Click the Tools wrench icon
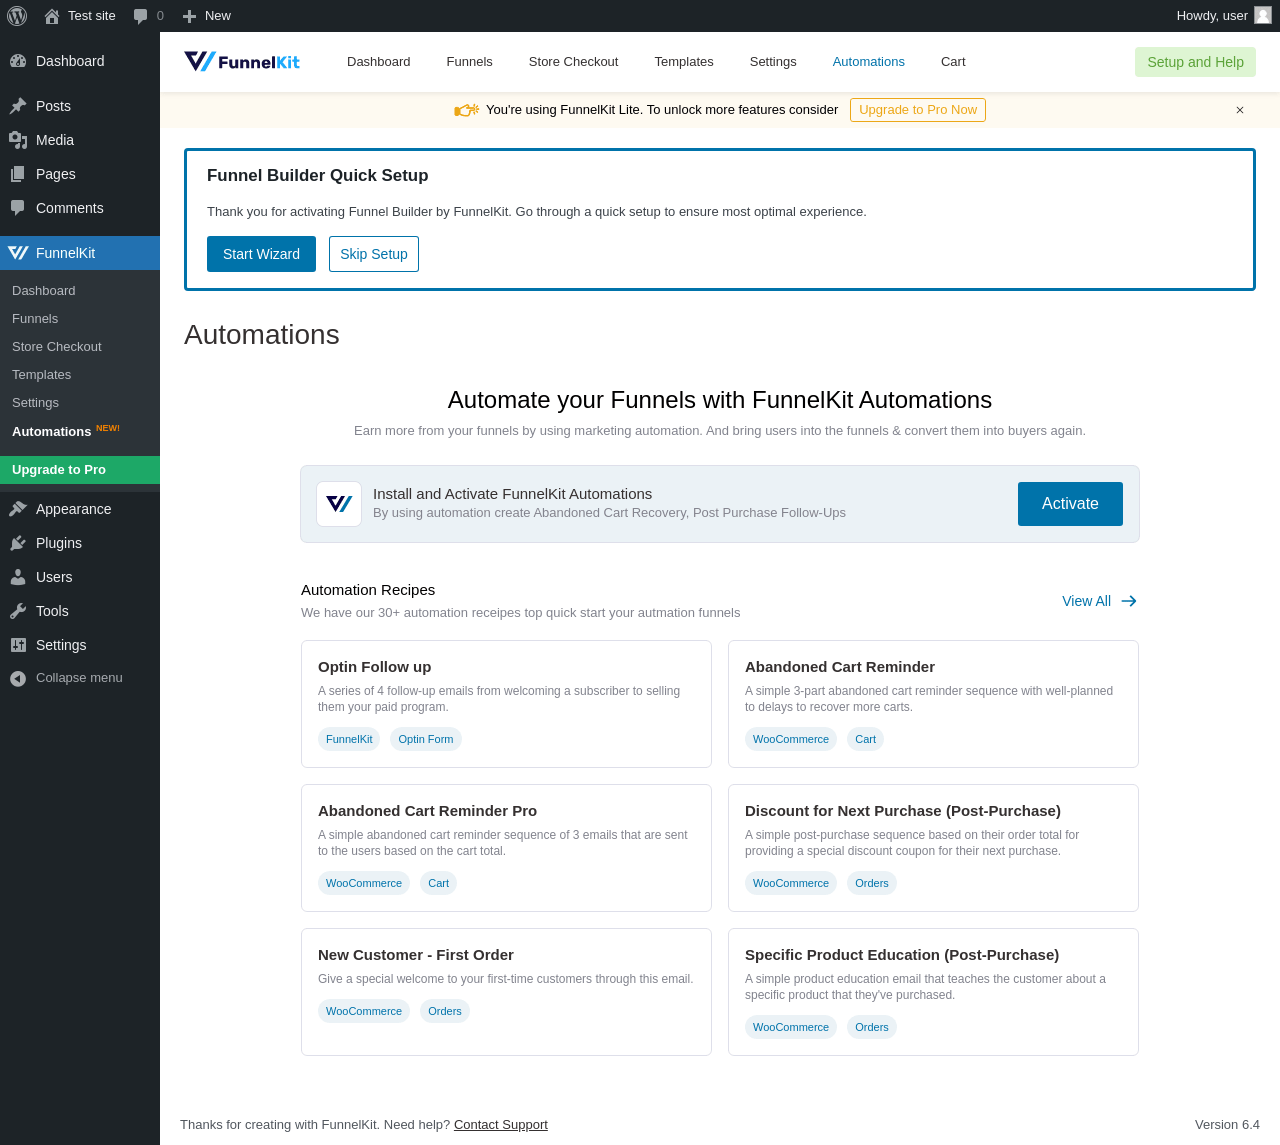 (18, 611)
